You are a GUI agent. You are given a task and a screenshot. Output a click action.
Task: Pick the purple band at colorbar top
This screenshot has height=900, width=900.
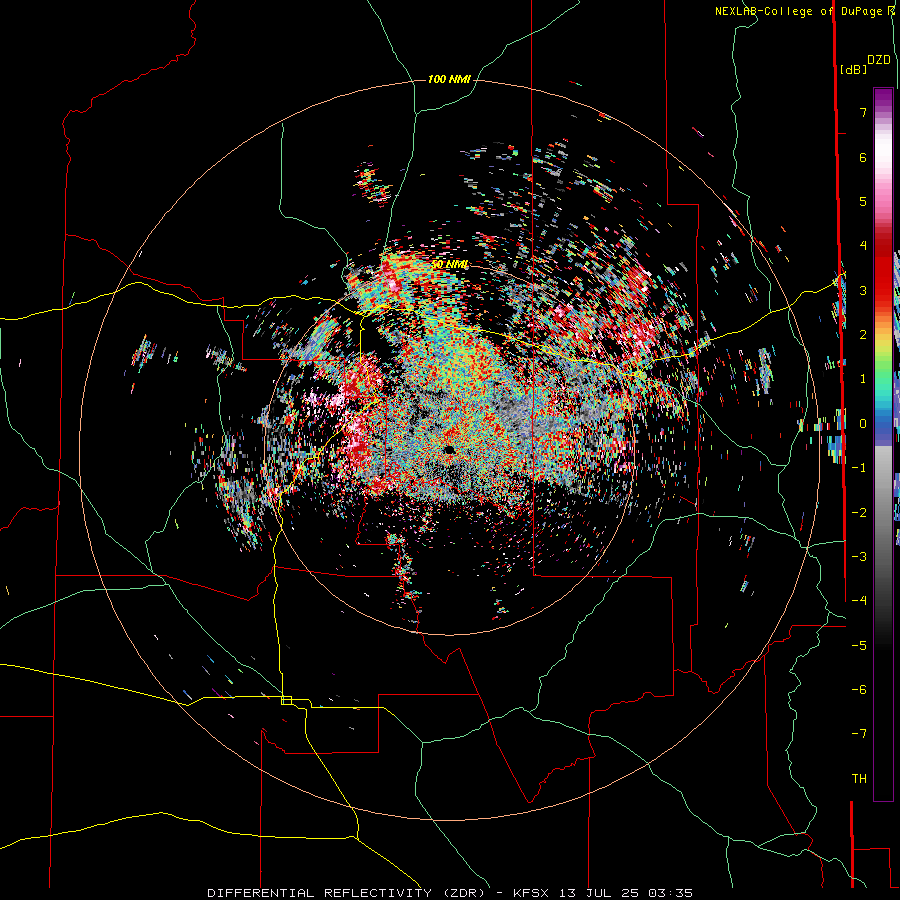tap(883, 98)
